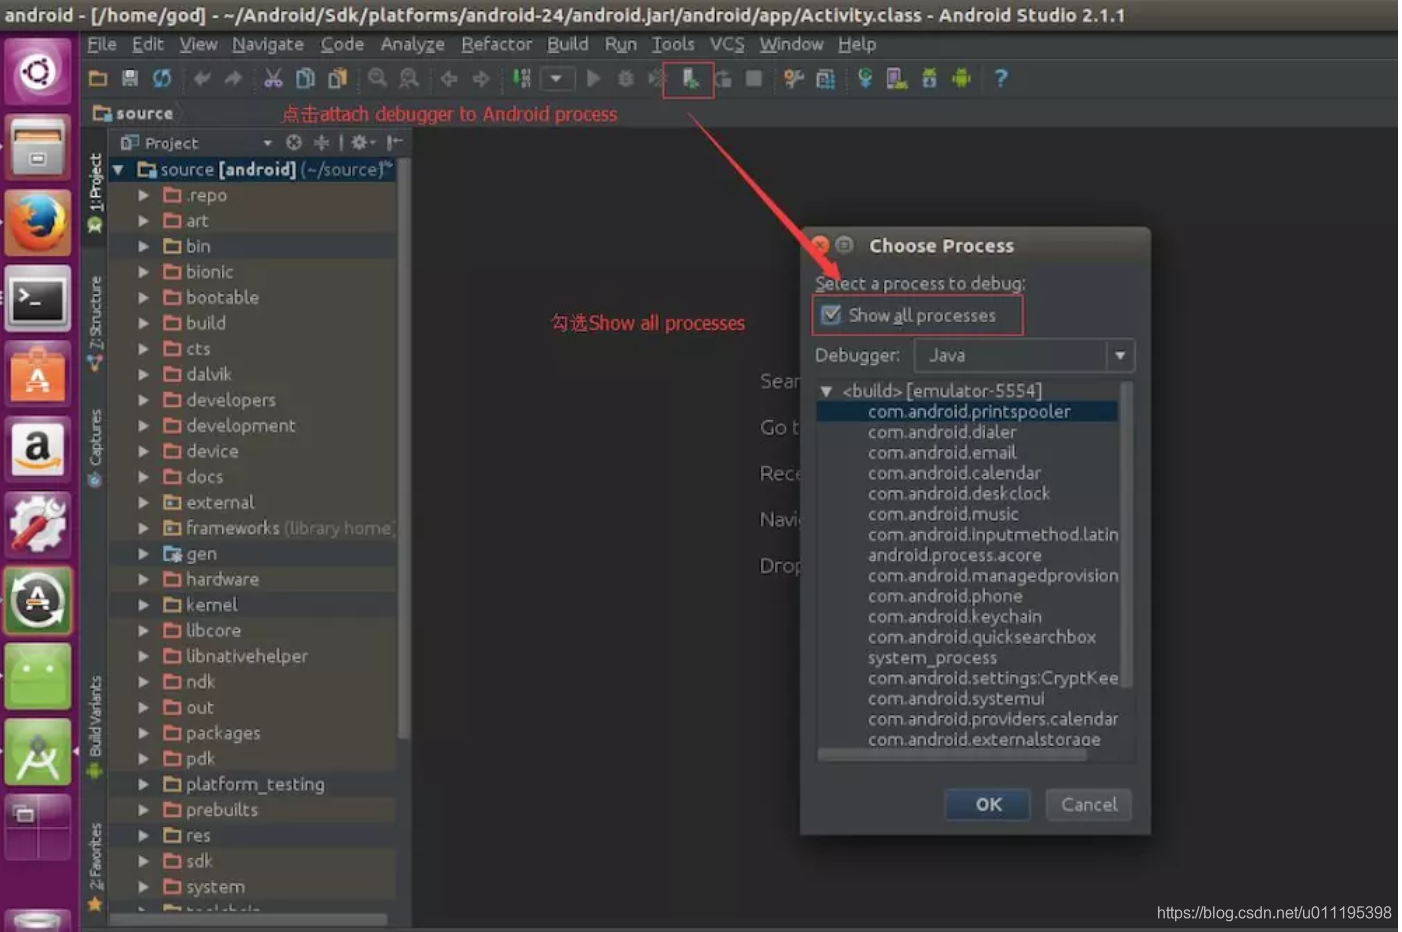The height and width of the screenshot is (932, 1402).
Task: Expand the bionic folder
Action: point(144,271)
